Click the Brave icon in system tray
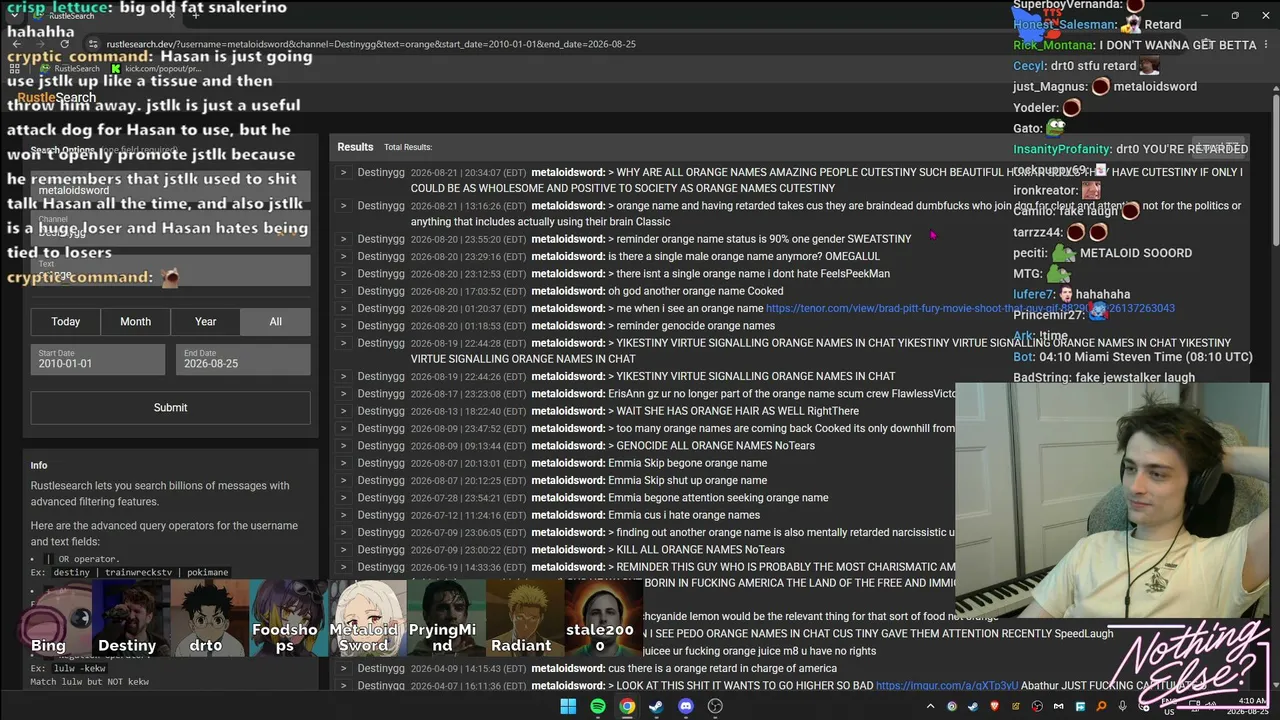Viewport: 1280px width, 720px height. (994, 707)
